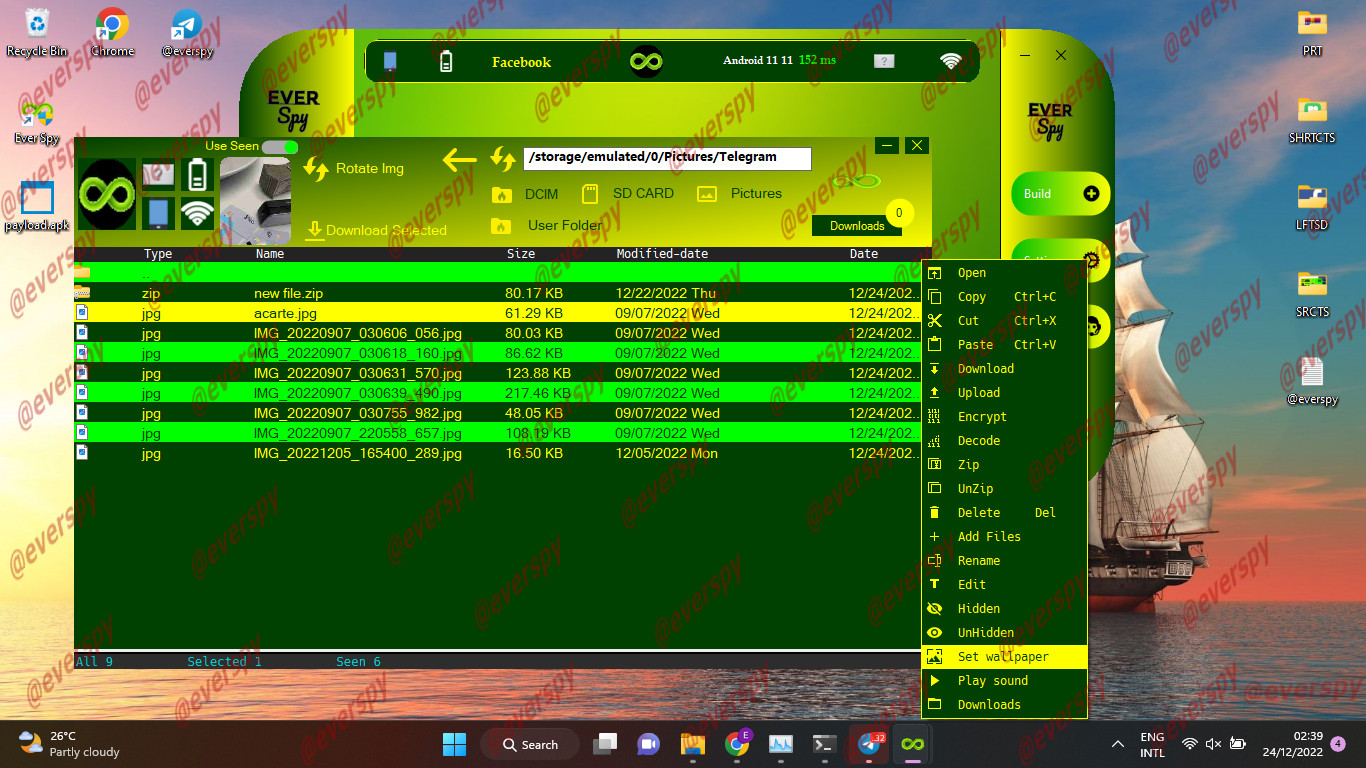Open Chrome from the taskbar

point(737,744)
